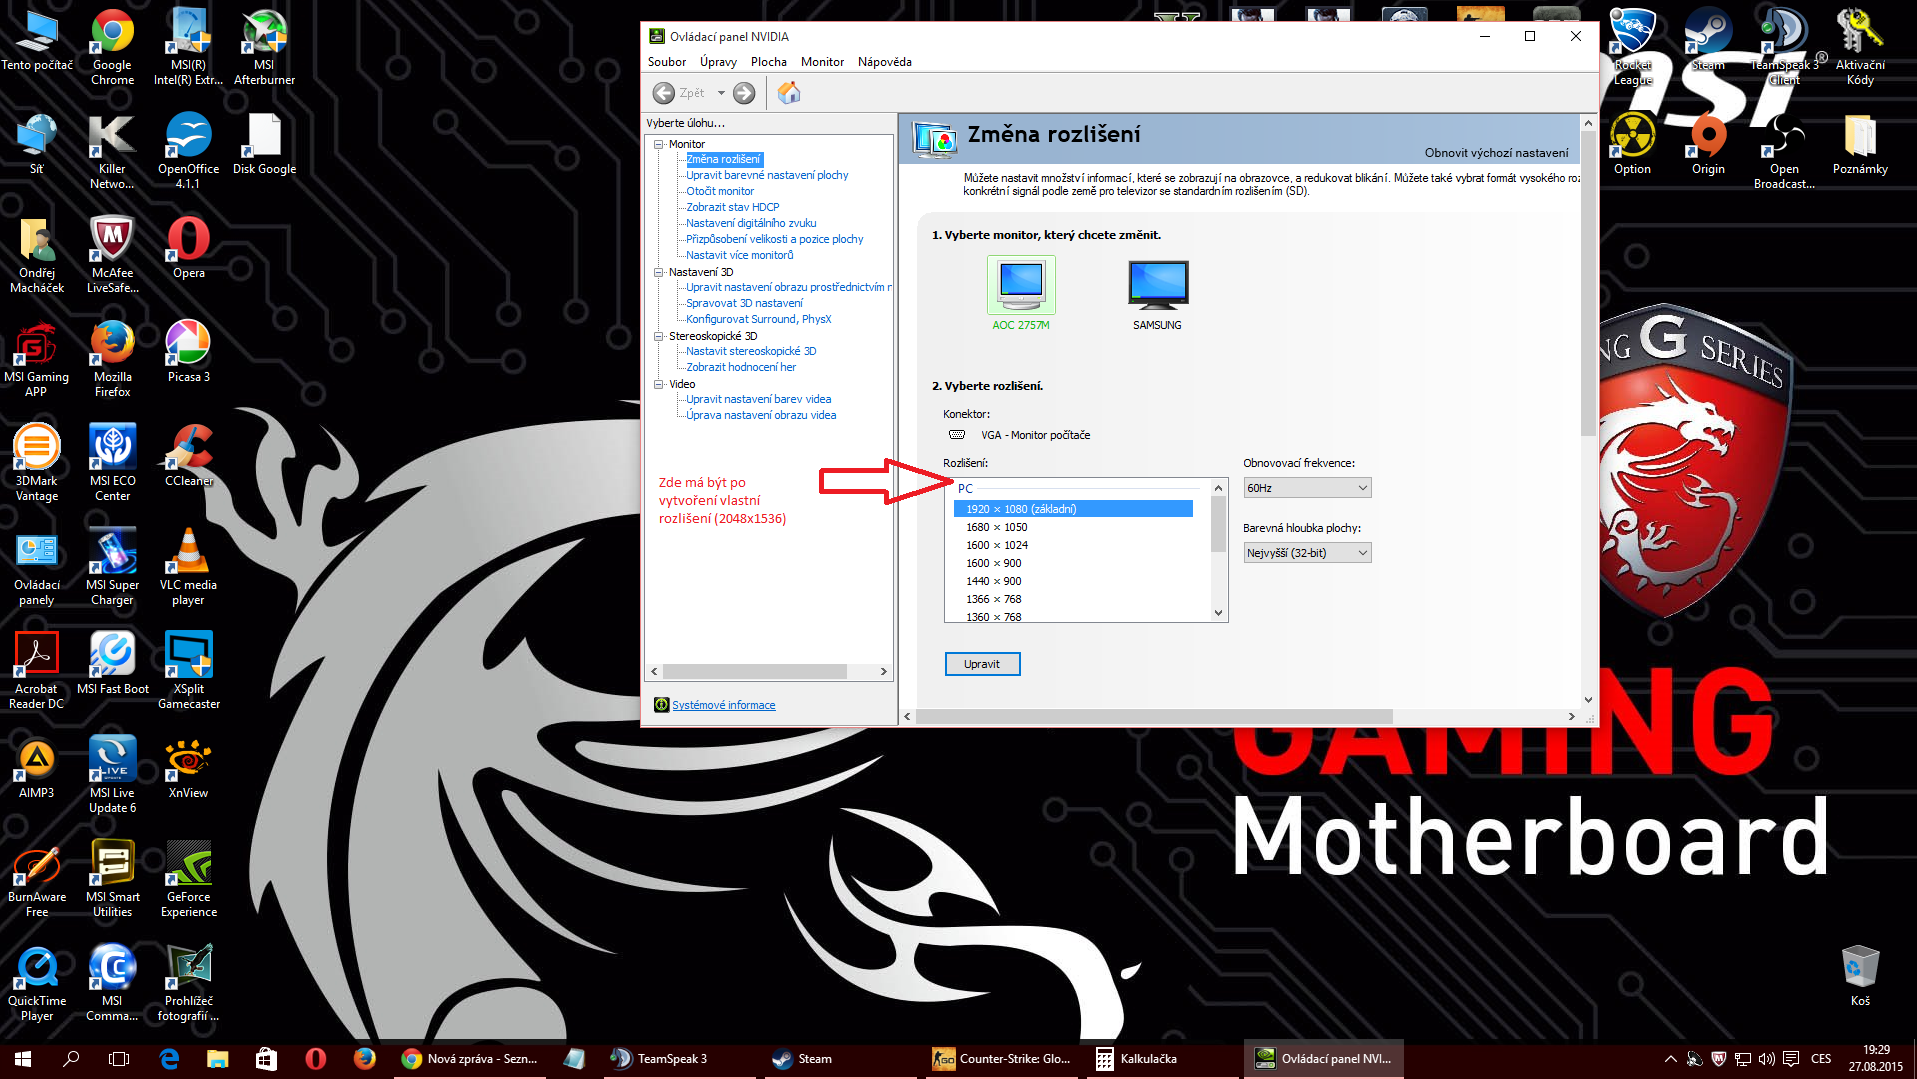Show hidden system tray icons

pos(1671,1059)
